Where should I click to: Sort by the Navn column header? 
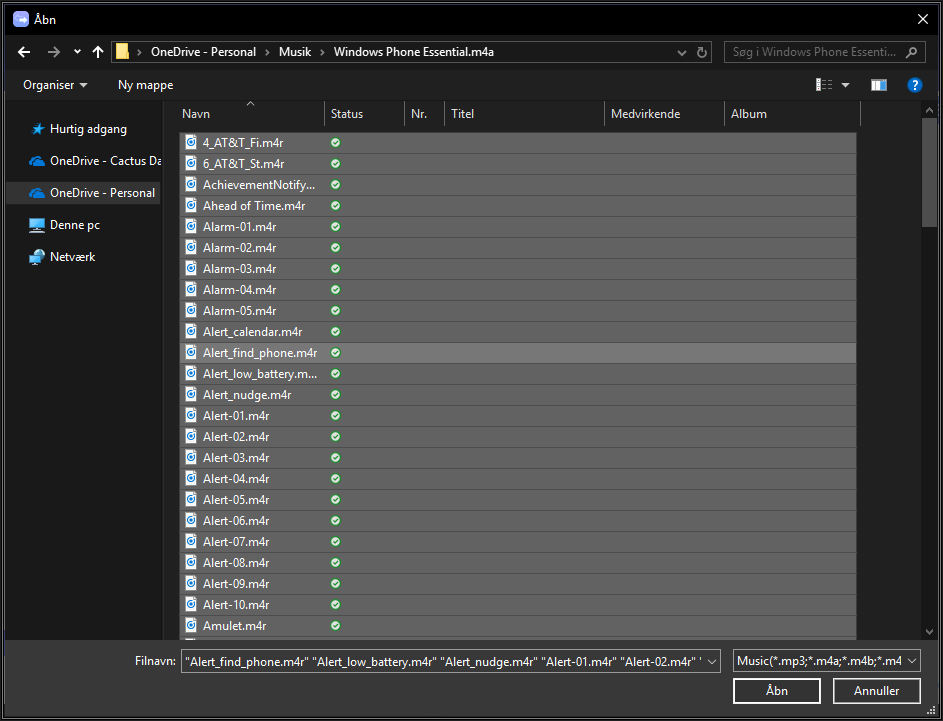pos(251,114)
